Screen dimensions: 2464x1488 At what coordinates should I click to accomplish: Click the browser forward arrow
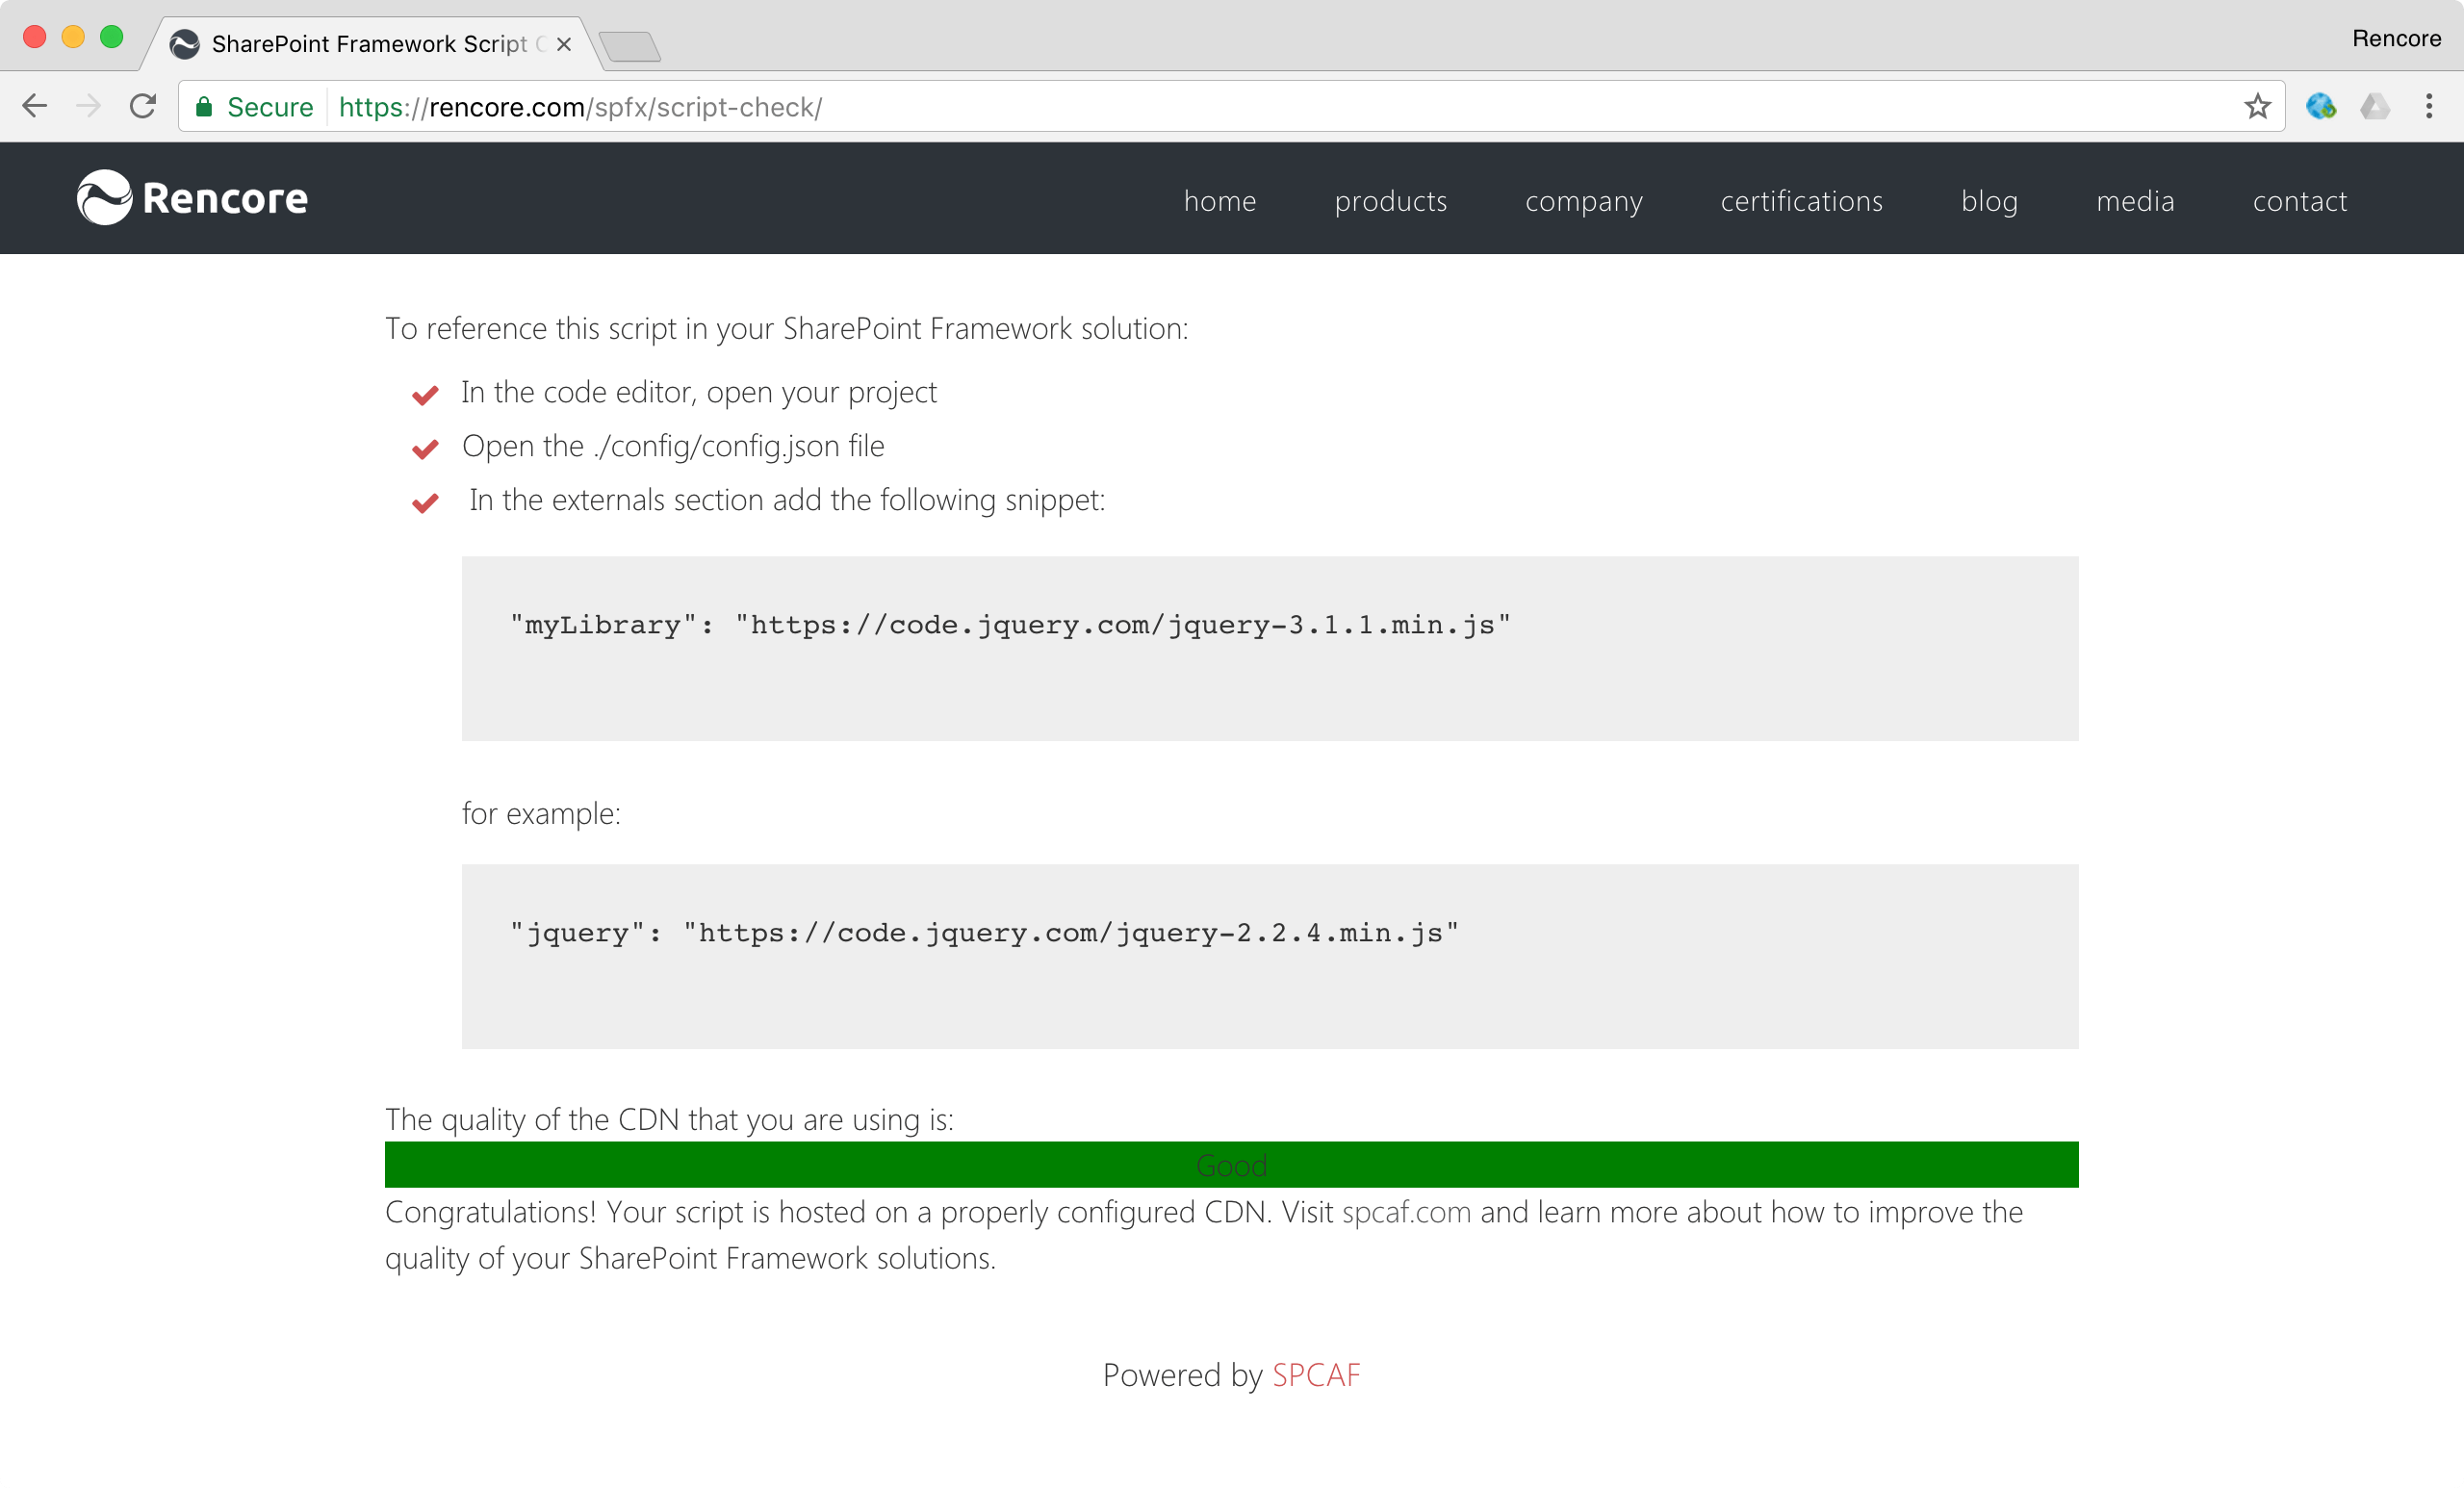pos(89,107)
